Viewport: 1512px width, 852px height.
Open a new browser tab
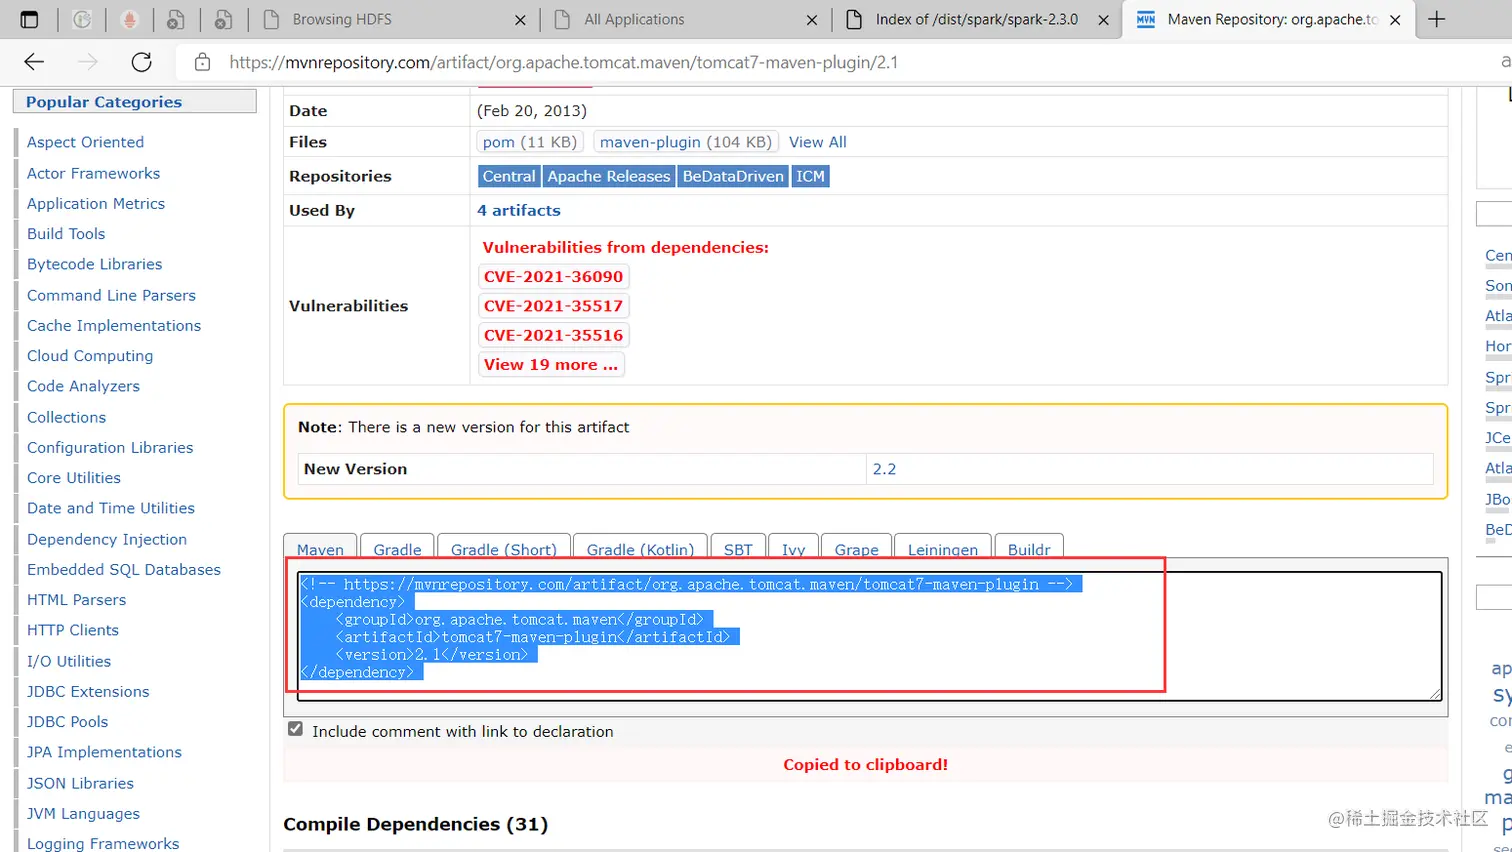click(1437, 19)
